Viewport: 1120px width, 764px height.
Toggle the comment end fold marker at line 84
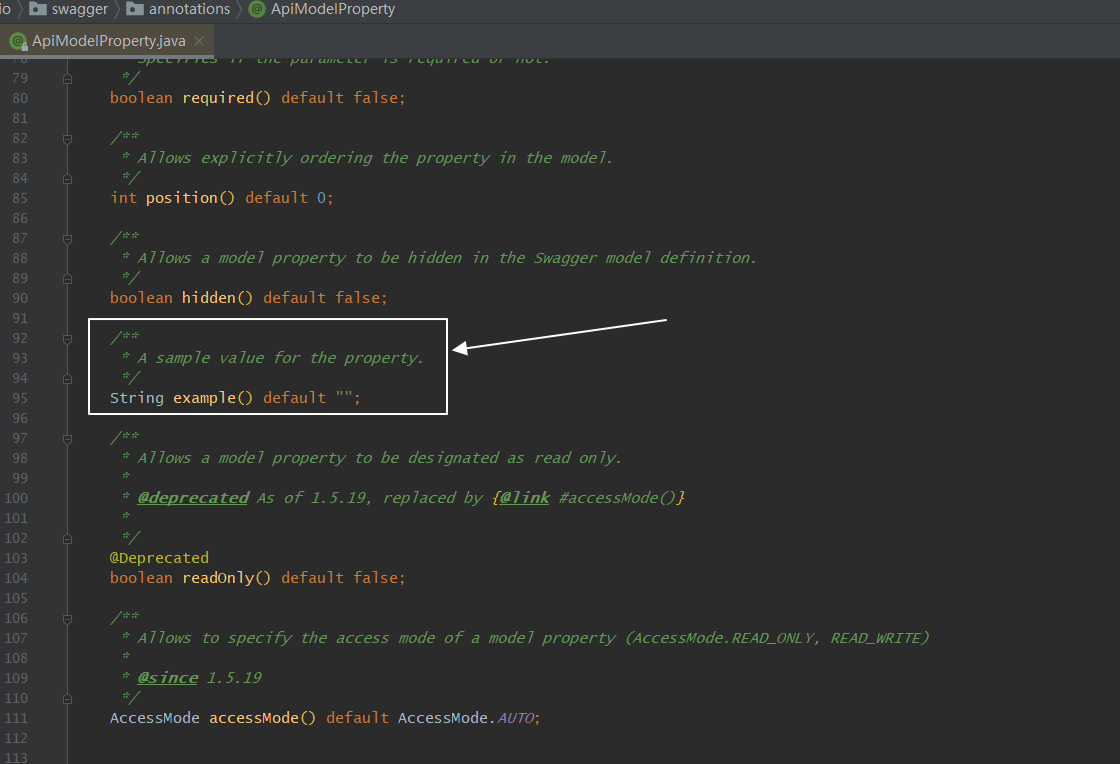pyautogui.click(x=67, y=179)
